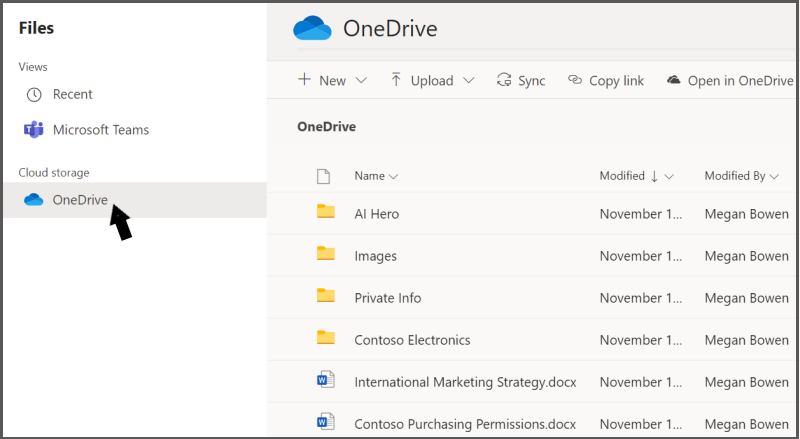This screenshot has width=800, height=439.
Task: Click the Modified date for Private Info
Action: pos(641,298)
